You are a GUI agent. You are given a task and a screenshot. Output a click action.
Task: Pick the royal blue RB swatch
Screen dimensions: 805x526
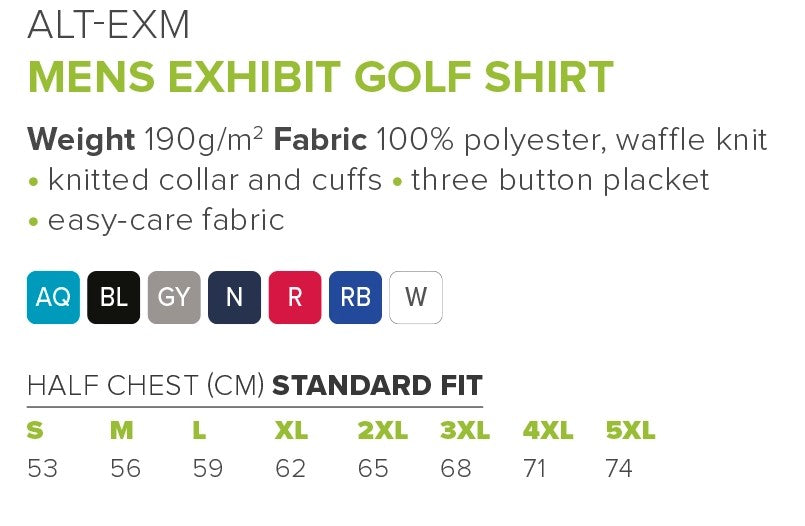tap(355, 298)
